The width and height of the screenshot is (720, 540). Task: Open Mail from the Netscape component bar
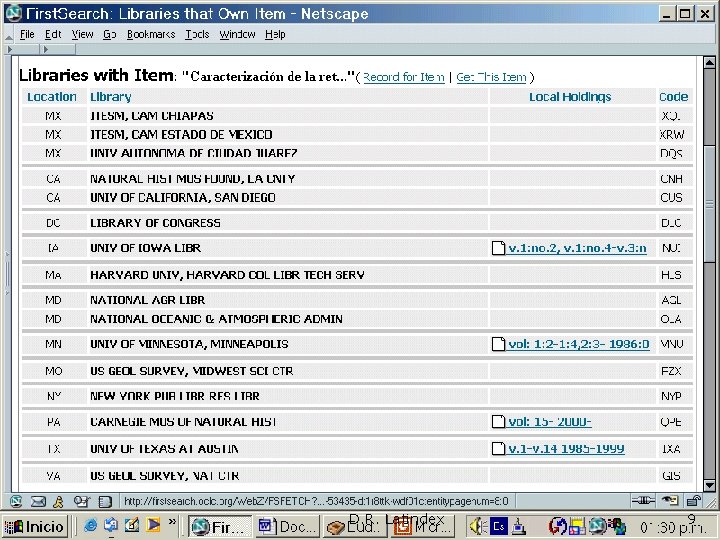coord(38,501)
